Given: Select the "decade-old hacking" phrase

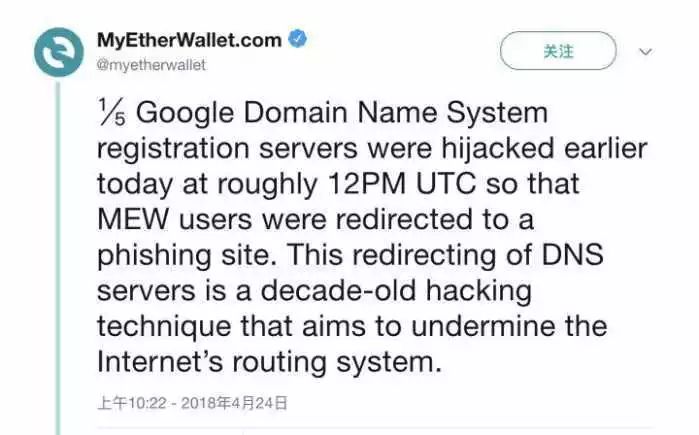Looking at the screenshot, I should (x=396, y=291).
